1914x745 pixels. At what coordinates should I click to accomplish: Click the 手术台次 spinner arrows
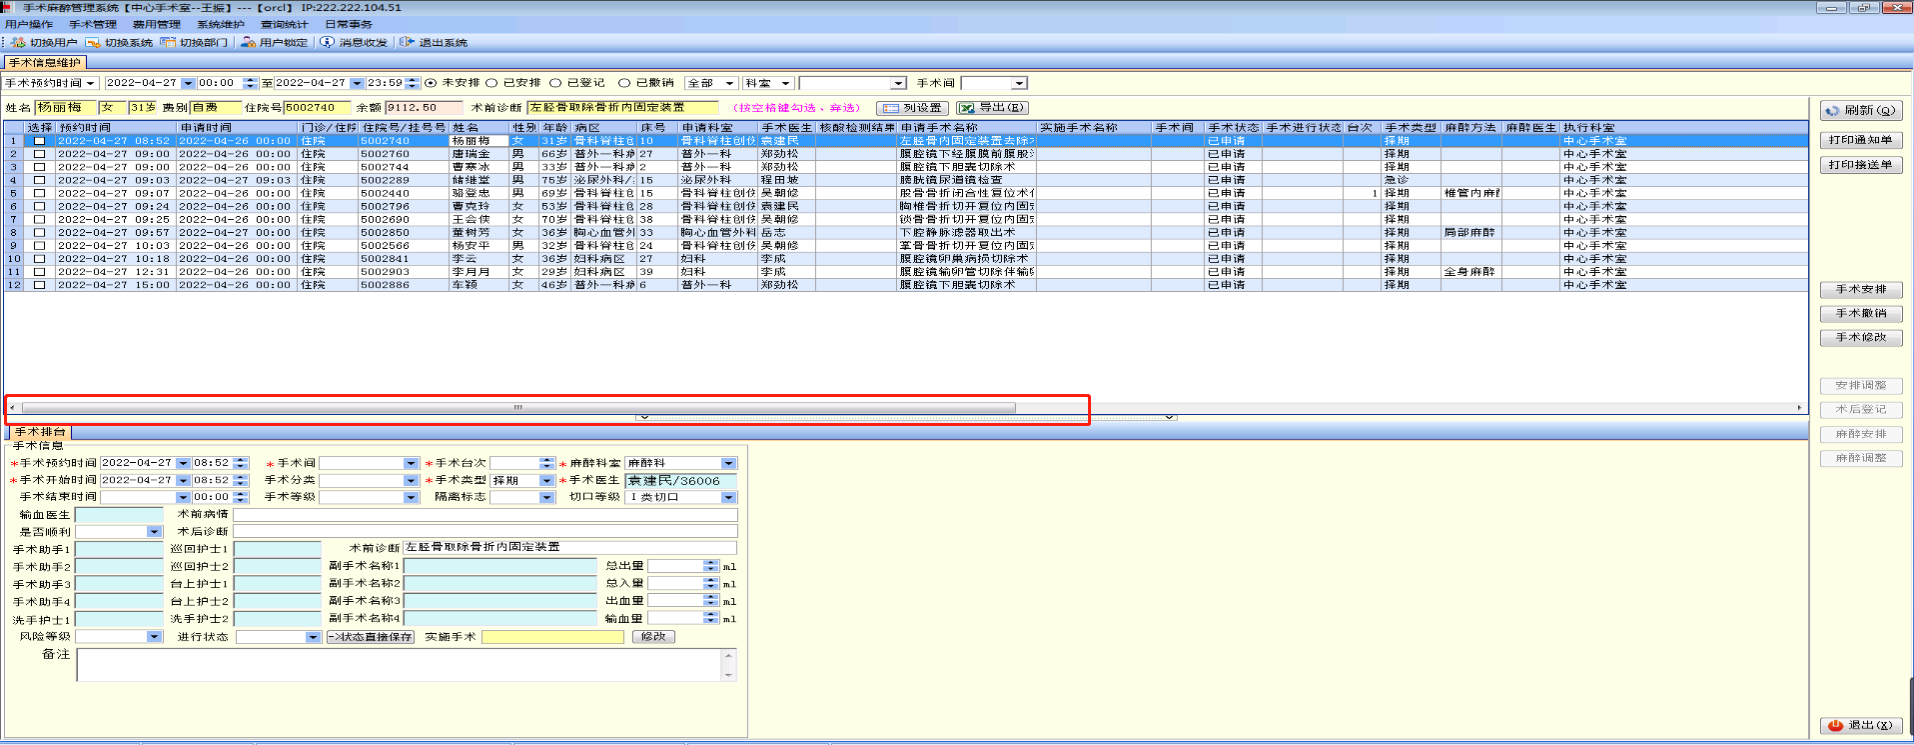547,463
